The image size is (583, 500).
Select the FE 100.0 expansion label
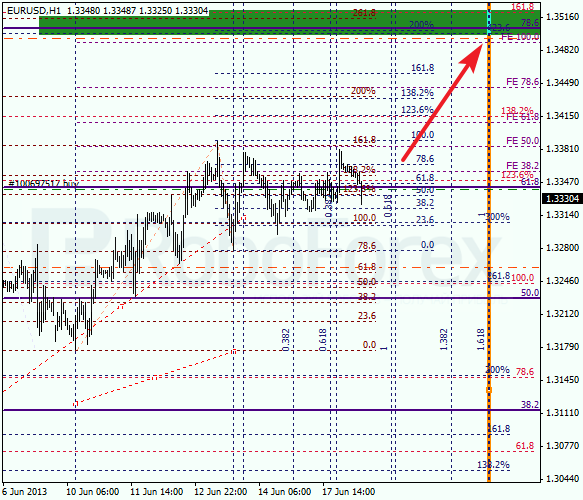coord(520,37)
